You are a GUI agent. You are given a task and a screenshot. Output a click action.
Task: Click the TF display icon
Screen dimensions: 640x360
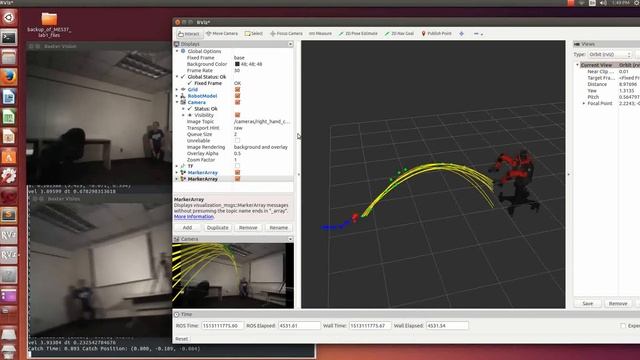tap(183, 166)
